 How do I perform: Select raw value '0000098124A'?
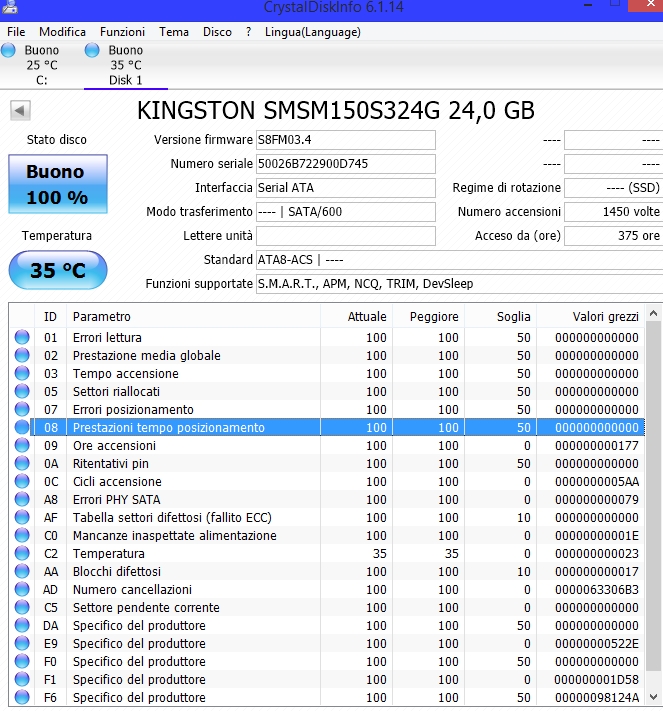click(x=597, y=697)
